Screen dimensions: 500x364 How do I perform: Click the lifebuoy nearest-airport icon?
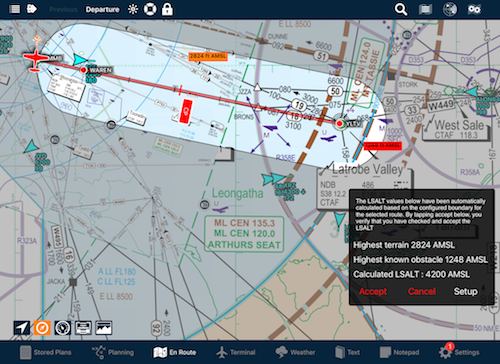pos(150,9)
